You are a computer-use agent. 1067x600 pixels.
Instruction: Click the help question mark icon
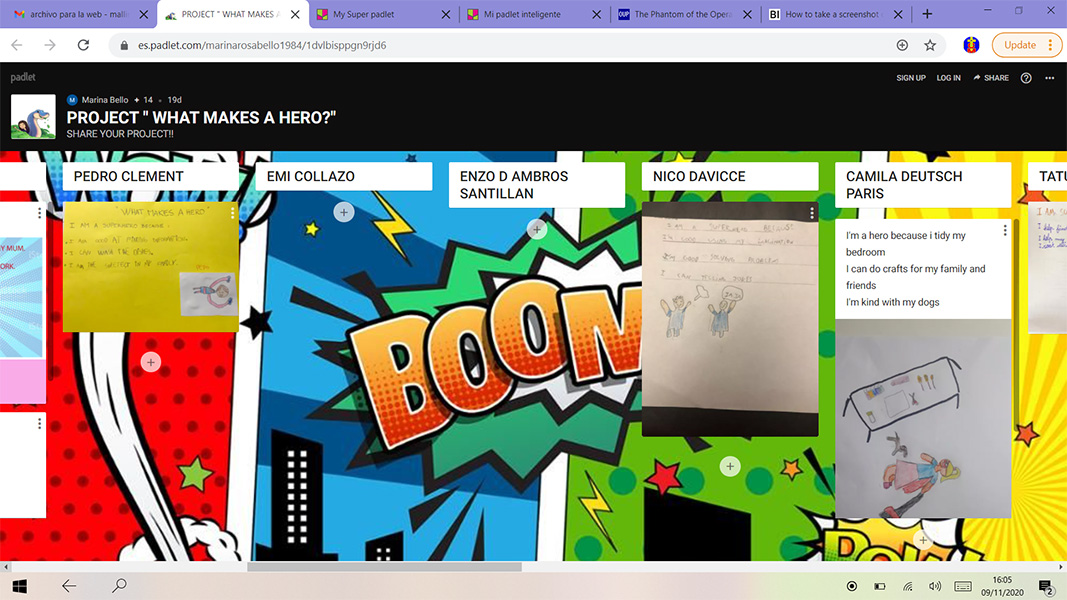coord(1026,78)
